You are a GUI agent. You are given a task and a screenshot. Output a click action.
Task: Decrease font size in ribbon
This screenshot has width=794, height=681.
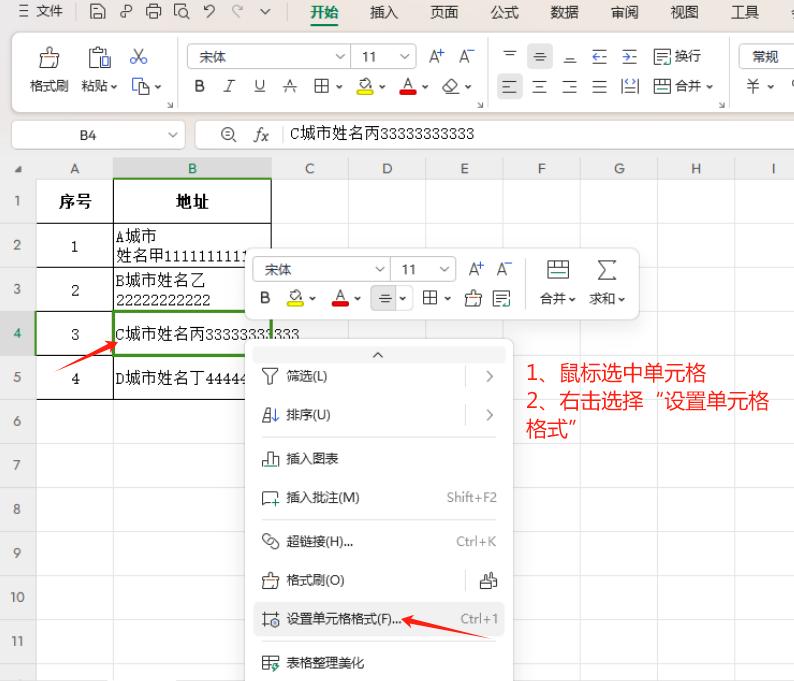466,56
